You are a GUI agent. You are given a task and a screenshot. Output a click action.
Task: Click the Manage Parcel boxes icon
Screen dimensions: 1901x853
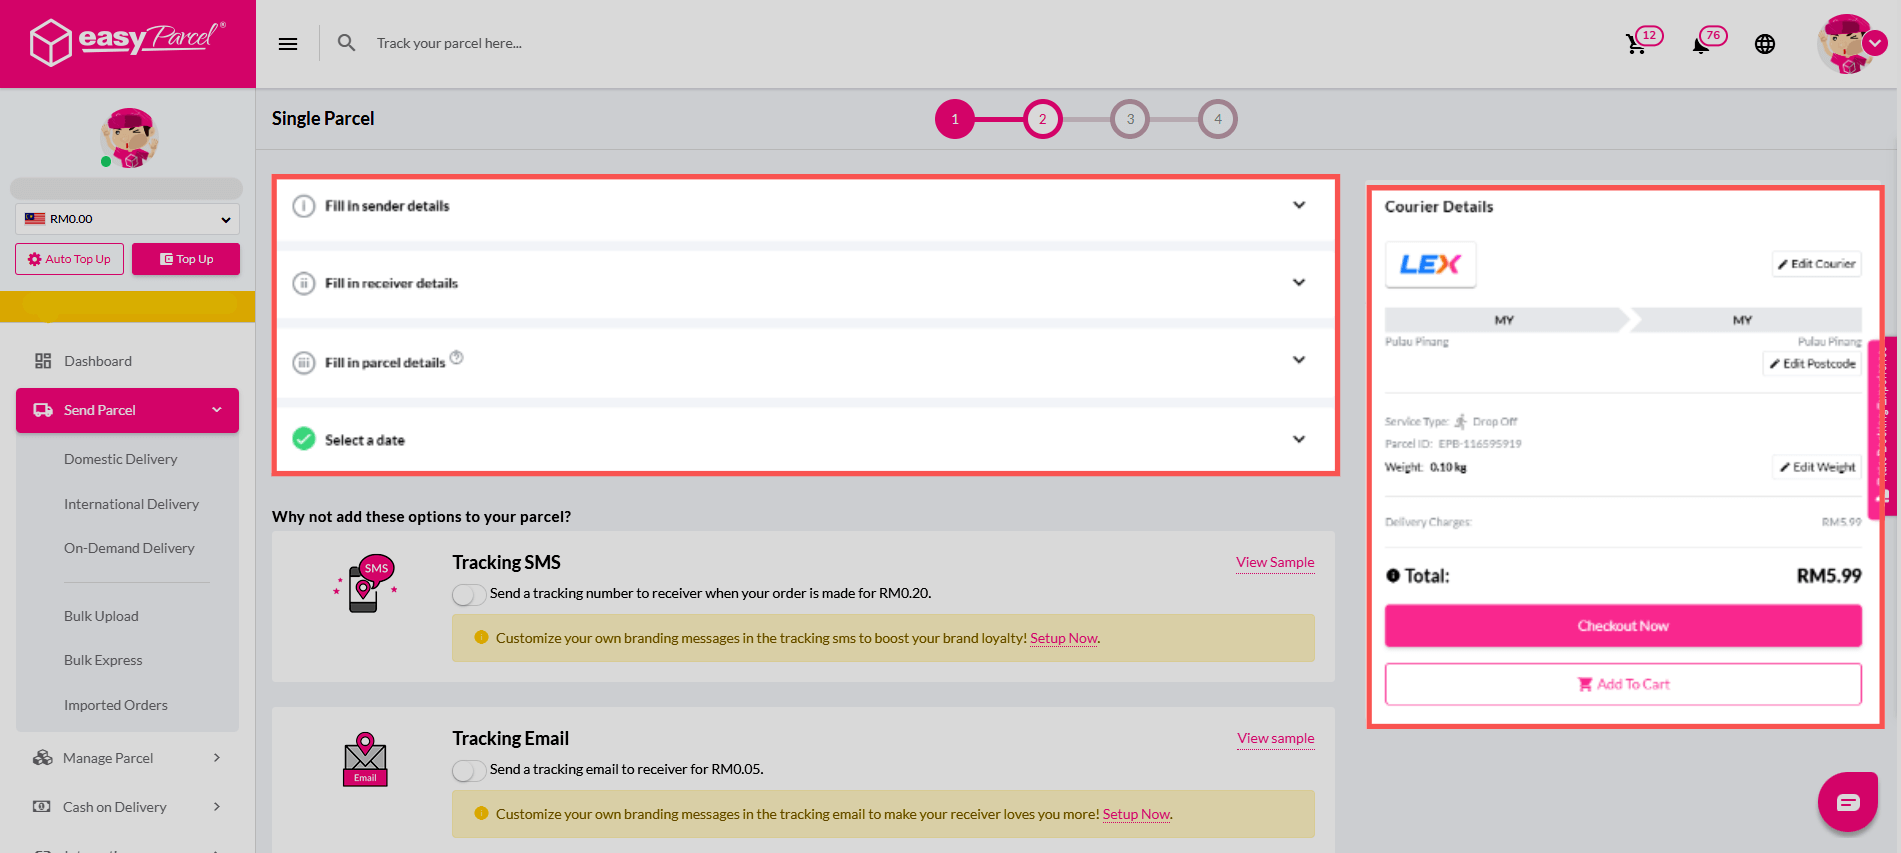pos(42,758)
